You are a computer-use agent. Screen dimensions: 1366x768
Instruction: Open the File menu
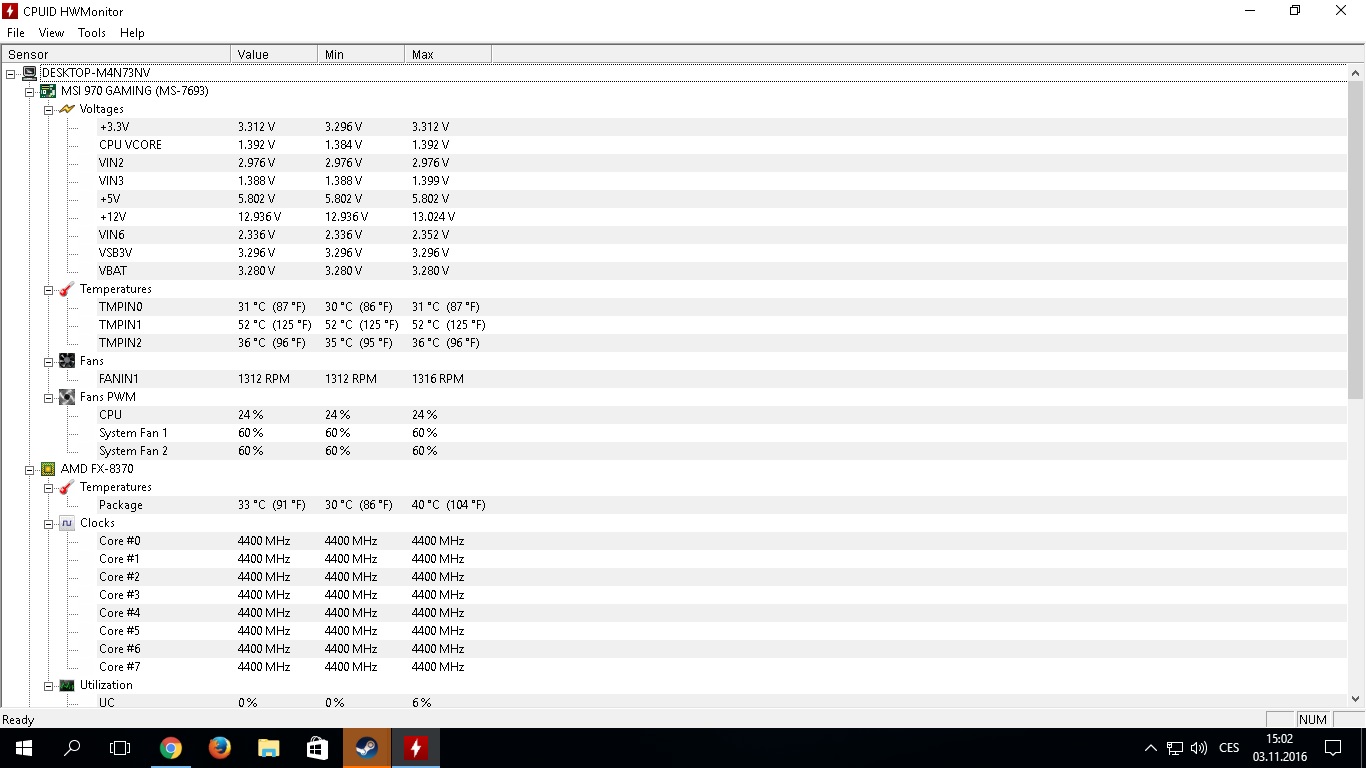pos(16,33)
